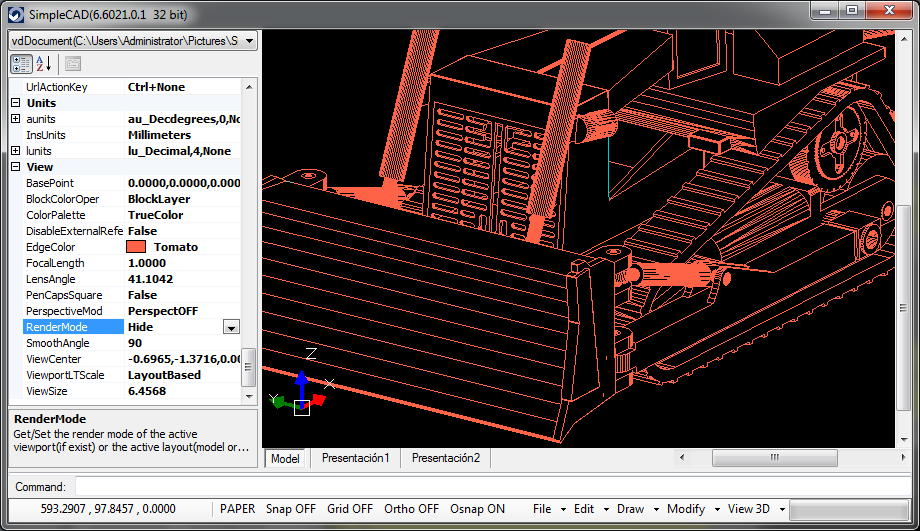Toggle Osnap ON in the status bar
The width and height of the screenshot is (920, 531).
pyautogui.click(x=477, y=509)
